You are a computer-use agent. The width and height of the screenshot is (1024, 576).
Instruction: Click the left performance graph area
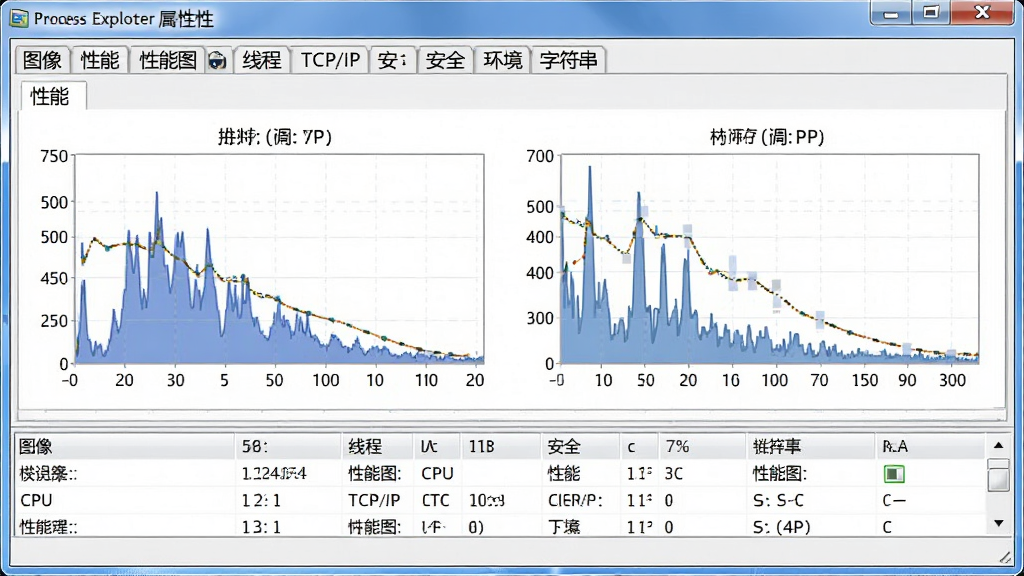point(280,259)
